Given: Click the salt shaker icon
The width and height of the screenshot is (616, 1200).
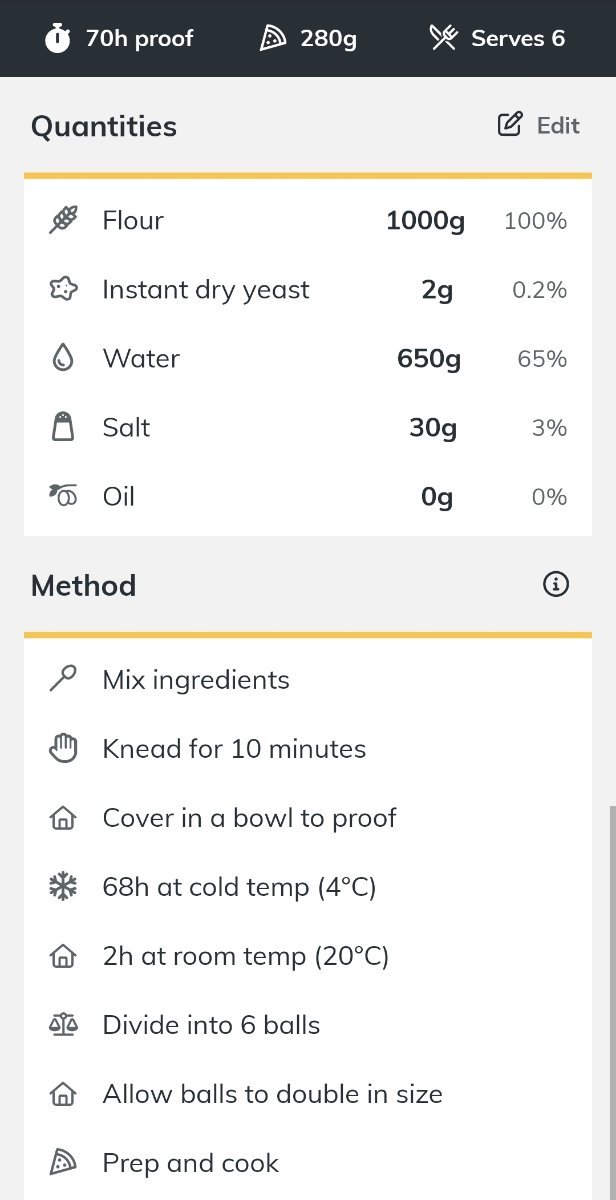Looking at the screenshot, I should coord(63,427).
